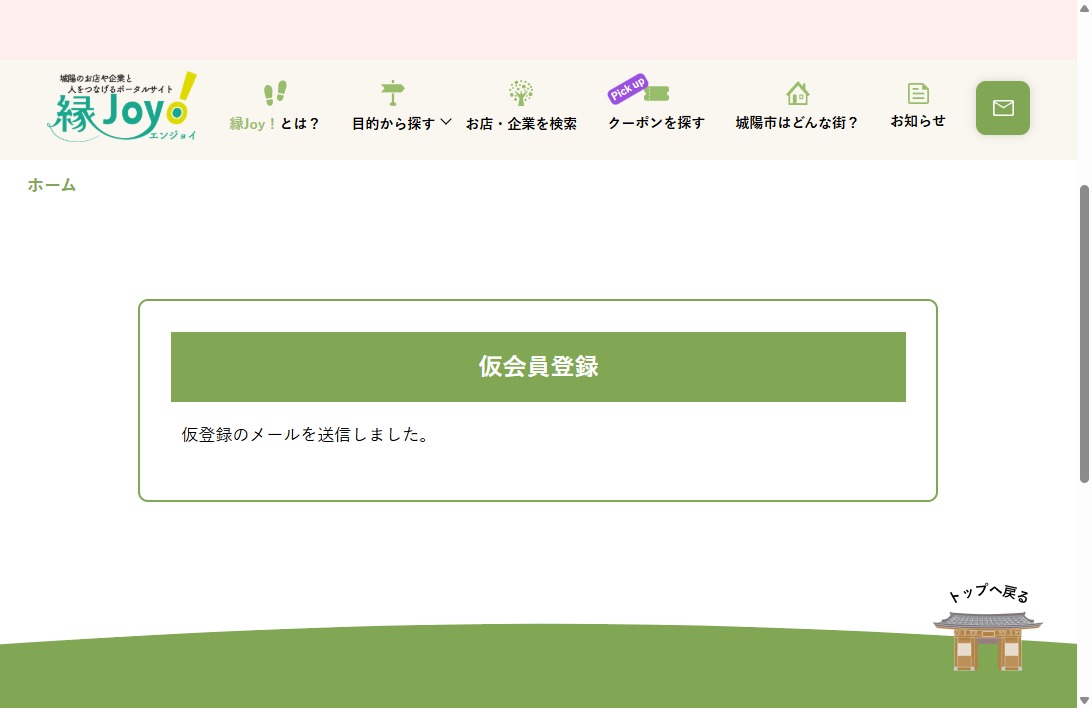The height and width of the screenshot is (708, 1092).
Task: Click the footprints icon above 縁Joy！とは？
Action: 275,92
